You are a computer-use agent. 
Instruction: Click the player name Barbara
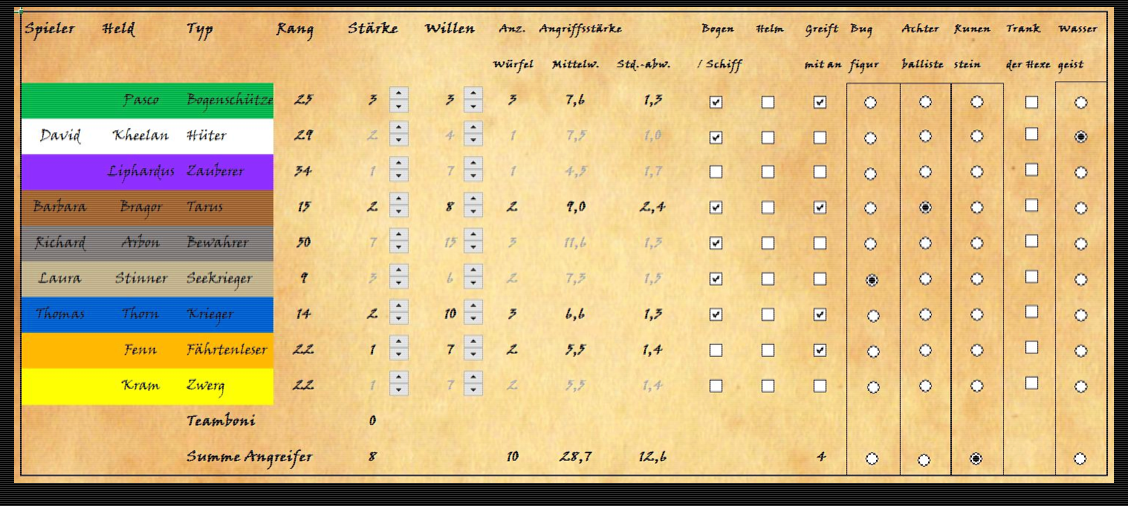pyautogui.click(x=60, y=207)
